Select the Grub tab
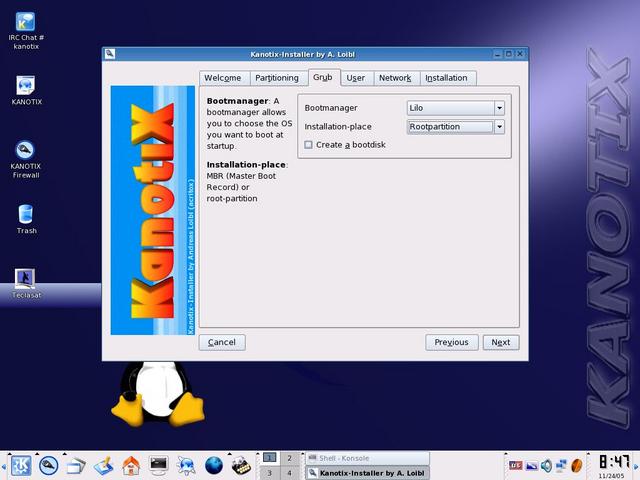The height and width of the screenshot is (480, 640). coord(323,77)
